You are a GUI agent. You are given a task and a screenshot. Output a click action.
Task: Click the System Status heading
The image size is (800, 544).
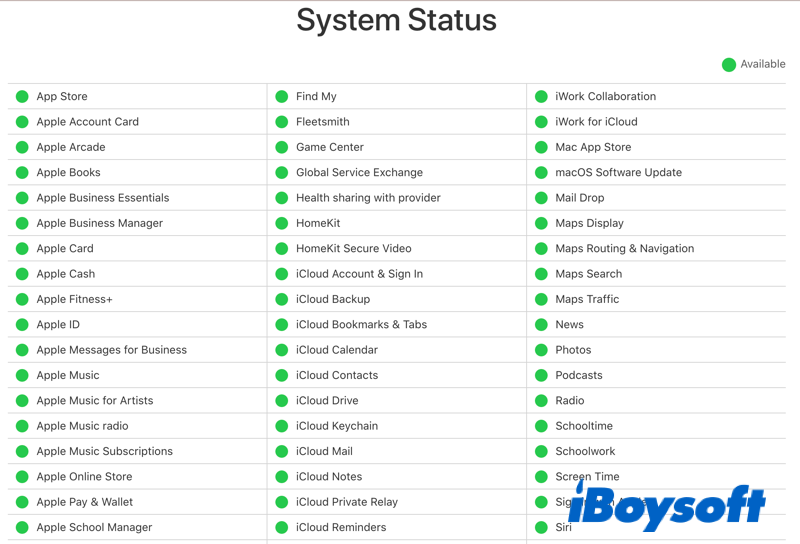(396, 20)
